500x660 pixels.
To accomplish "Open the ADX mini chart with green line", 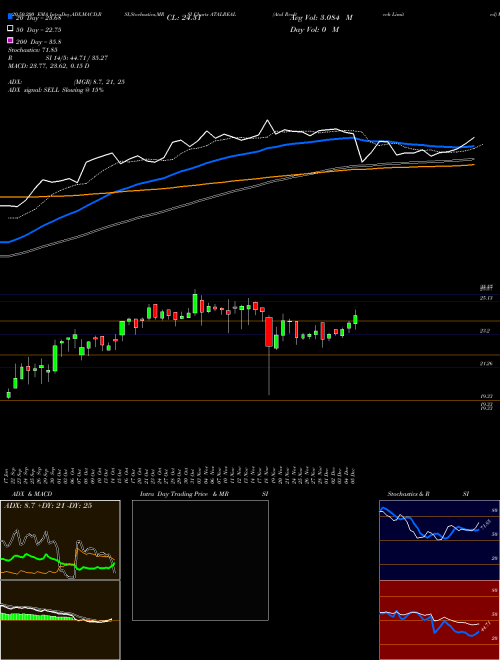I will point(60,540).
